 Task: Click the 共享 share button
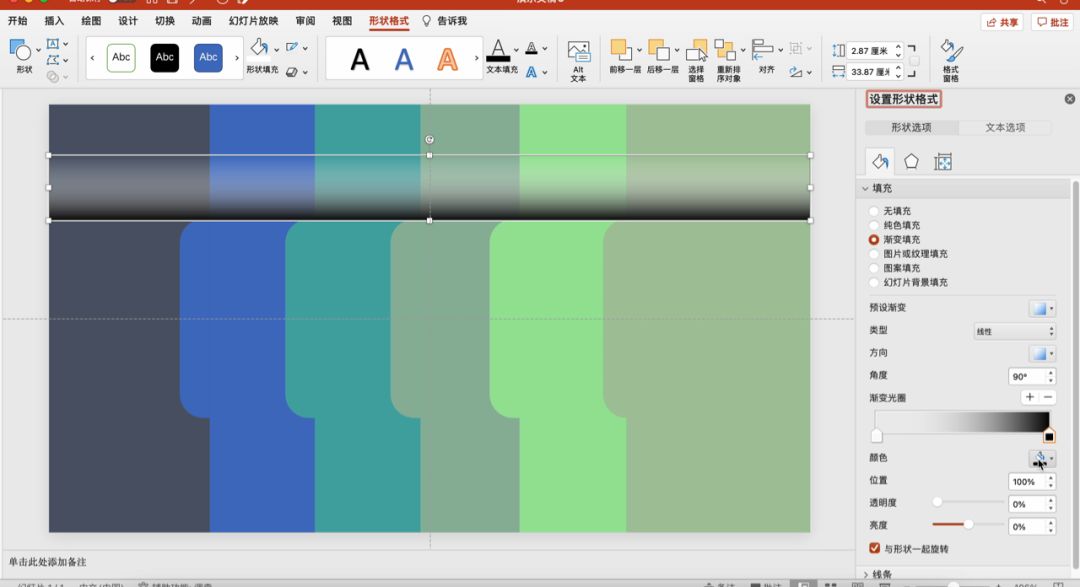click(x=1001, y=22)
